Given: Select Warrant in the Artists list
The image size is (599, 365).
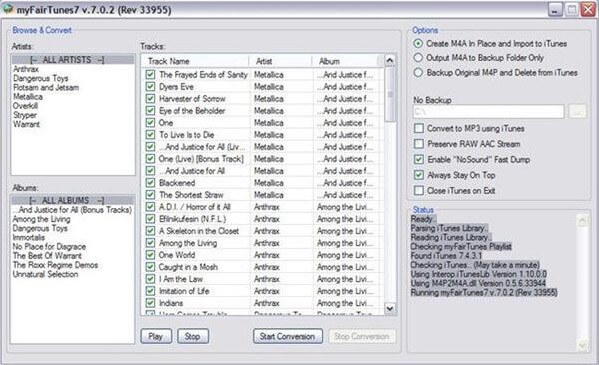Looking at the screenshot, I should pyautogui.click(x=73, y=124).
